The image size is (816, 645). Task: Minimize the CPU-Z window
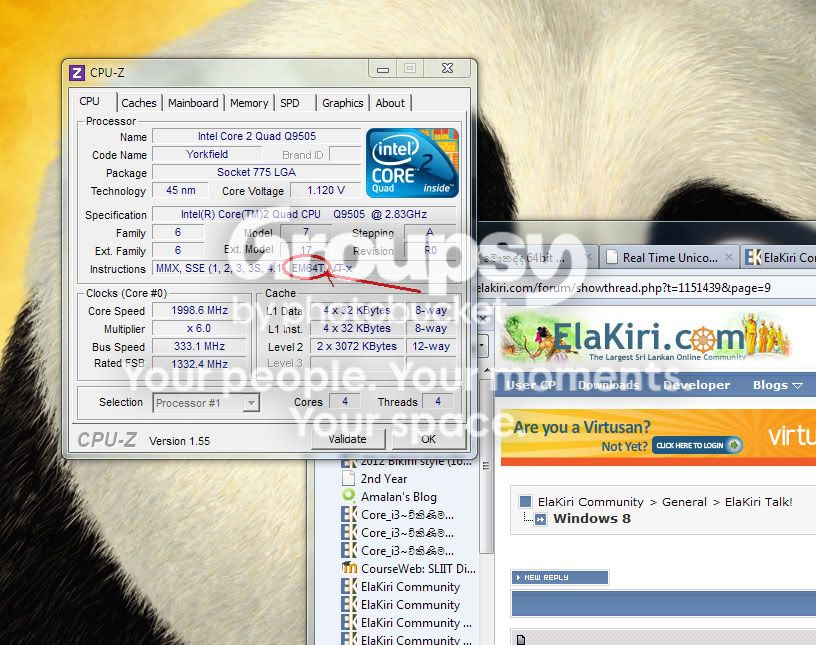383,68
